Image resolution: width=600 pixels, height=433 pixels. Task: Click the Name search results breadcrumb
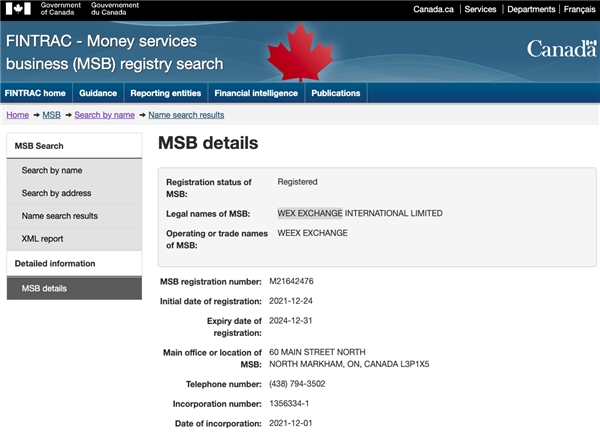tap(187, 115)
